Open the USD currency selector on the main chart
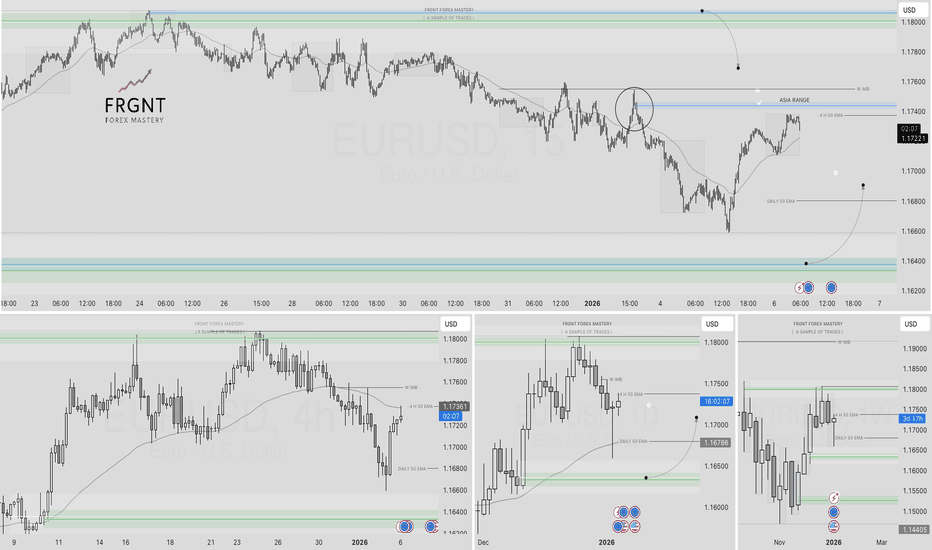Viewport: 932px width, 550px height. coord(909,10)
